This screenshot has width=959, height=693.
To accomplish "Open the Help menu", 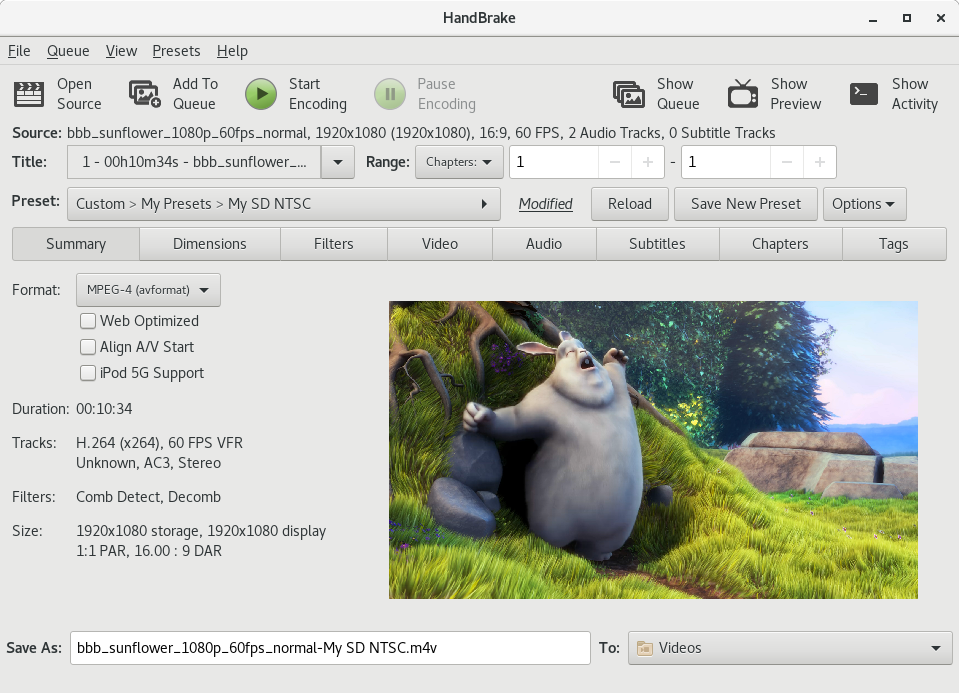I will click(232, 51).
